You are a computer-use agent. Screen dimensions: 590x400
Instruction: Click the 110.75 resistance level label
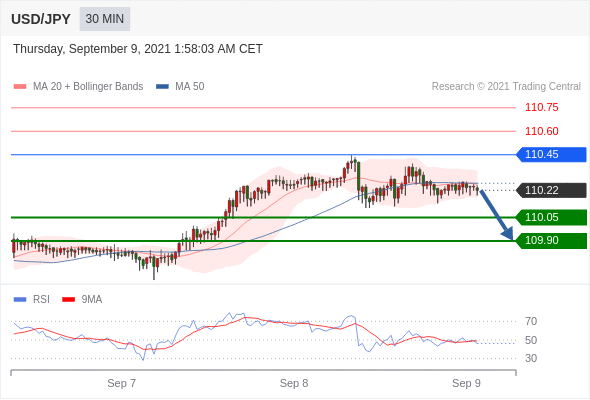tap(541, 108)
